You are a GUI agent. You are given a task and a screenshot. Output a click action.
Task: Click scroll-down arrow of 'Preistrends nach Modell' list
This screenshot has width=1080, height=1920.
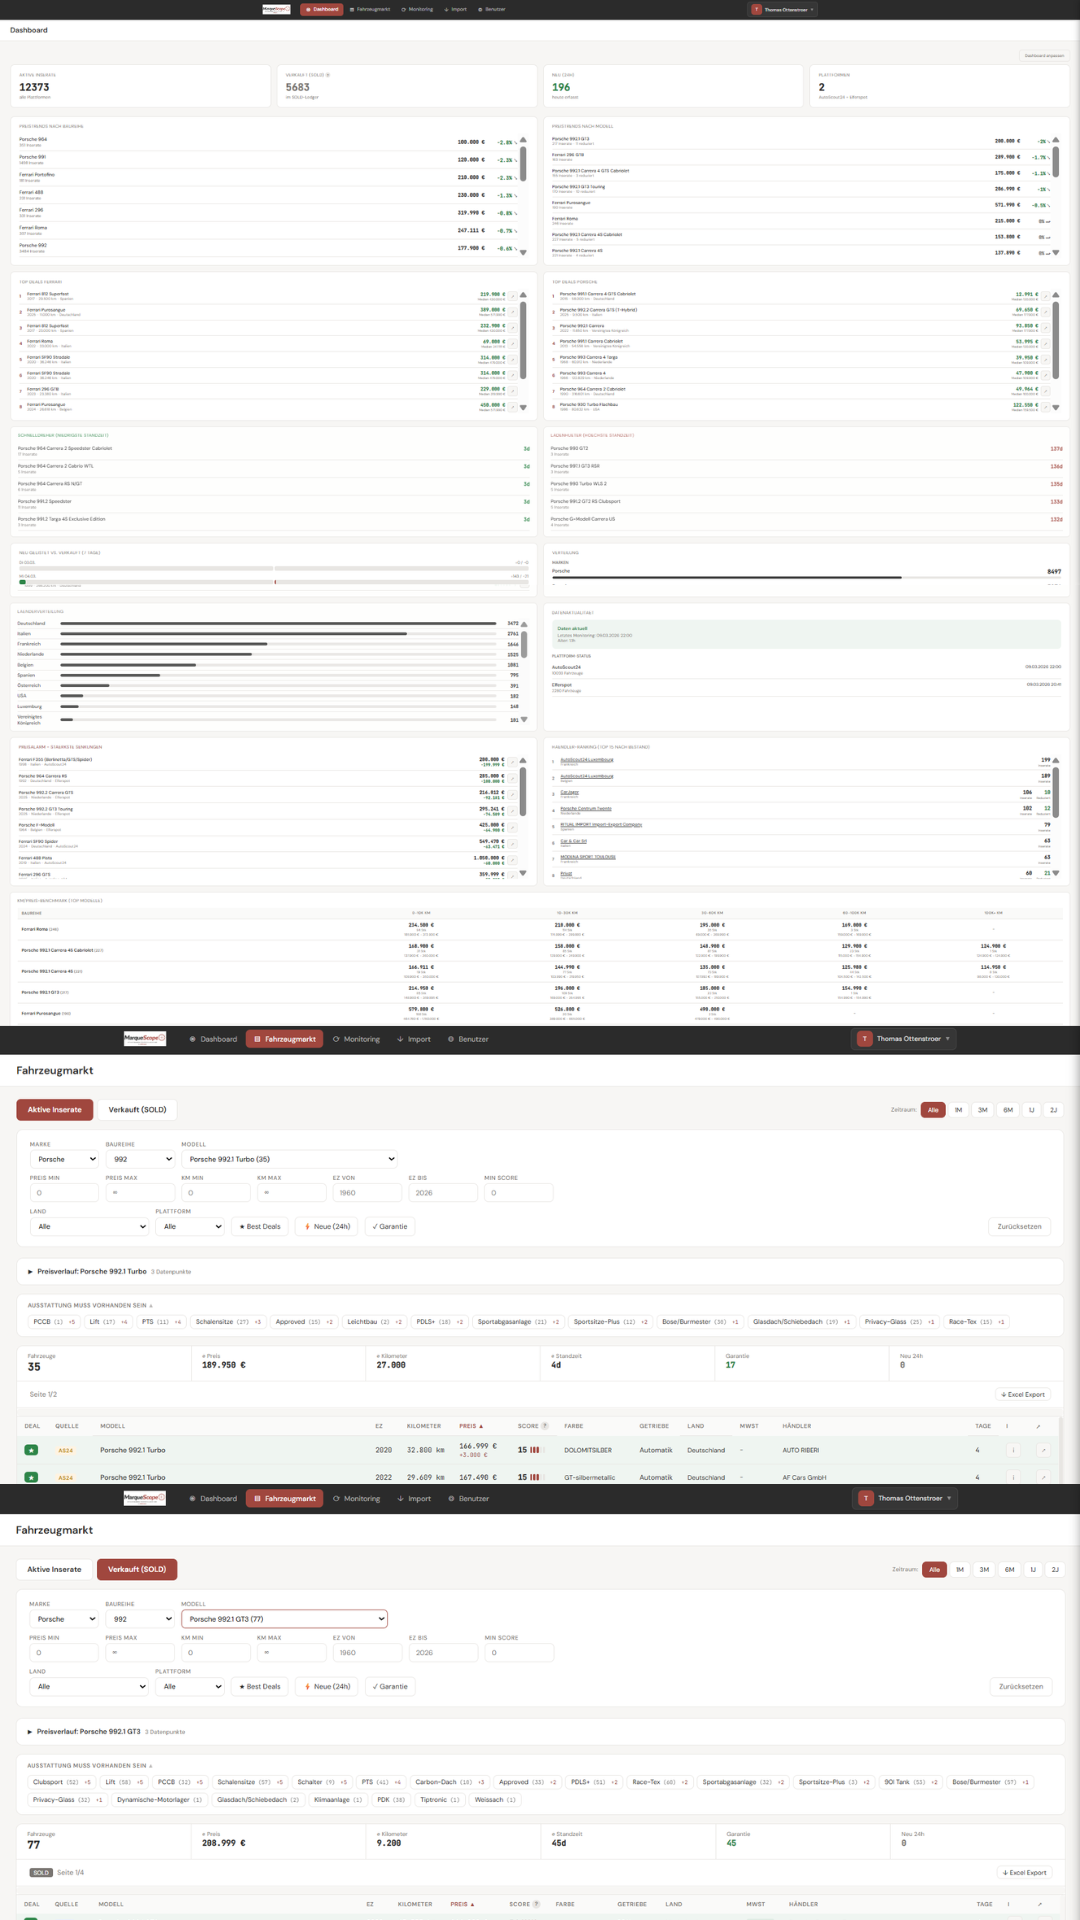(1055, 252)
